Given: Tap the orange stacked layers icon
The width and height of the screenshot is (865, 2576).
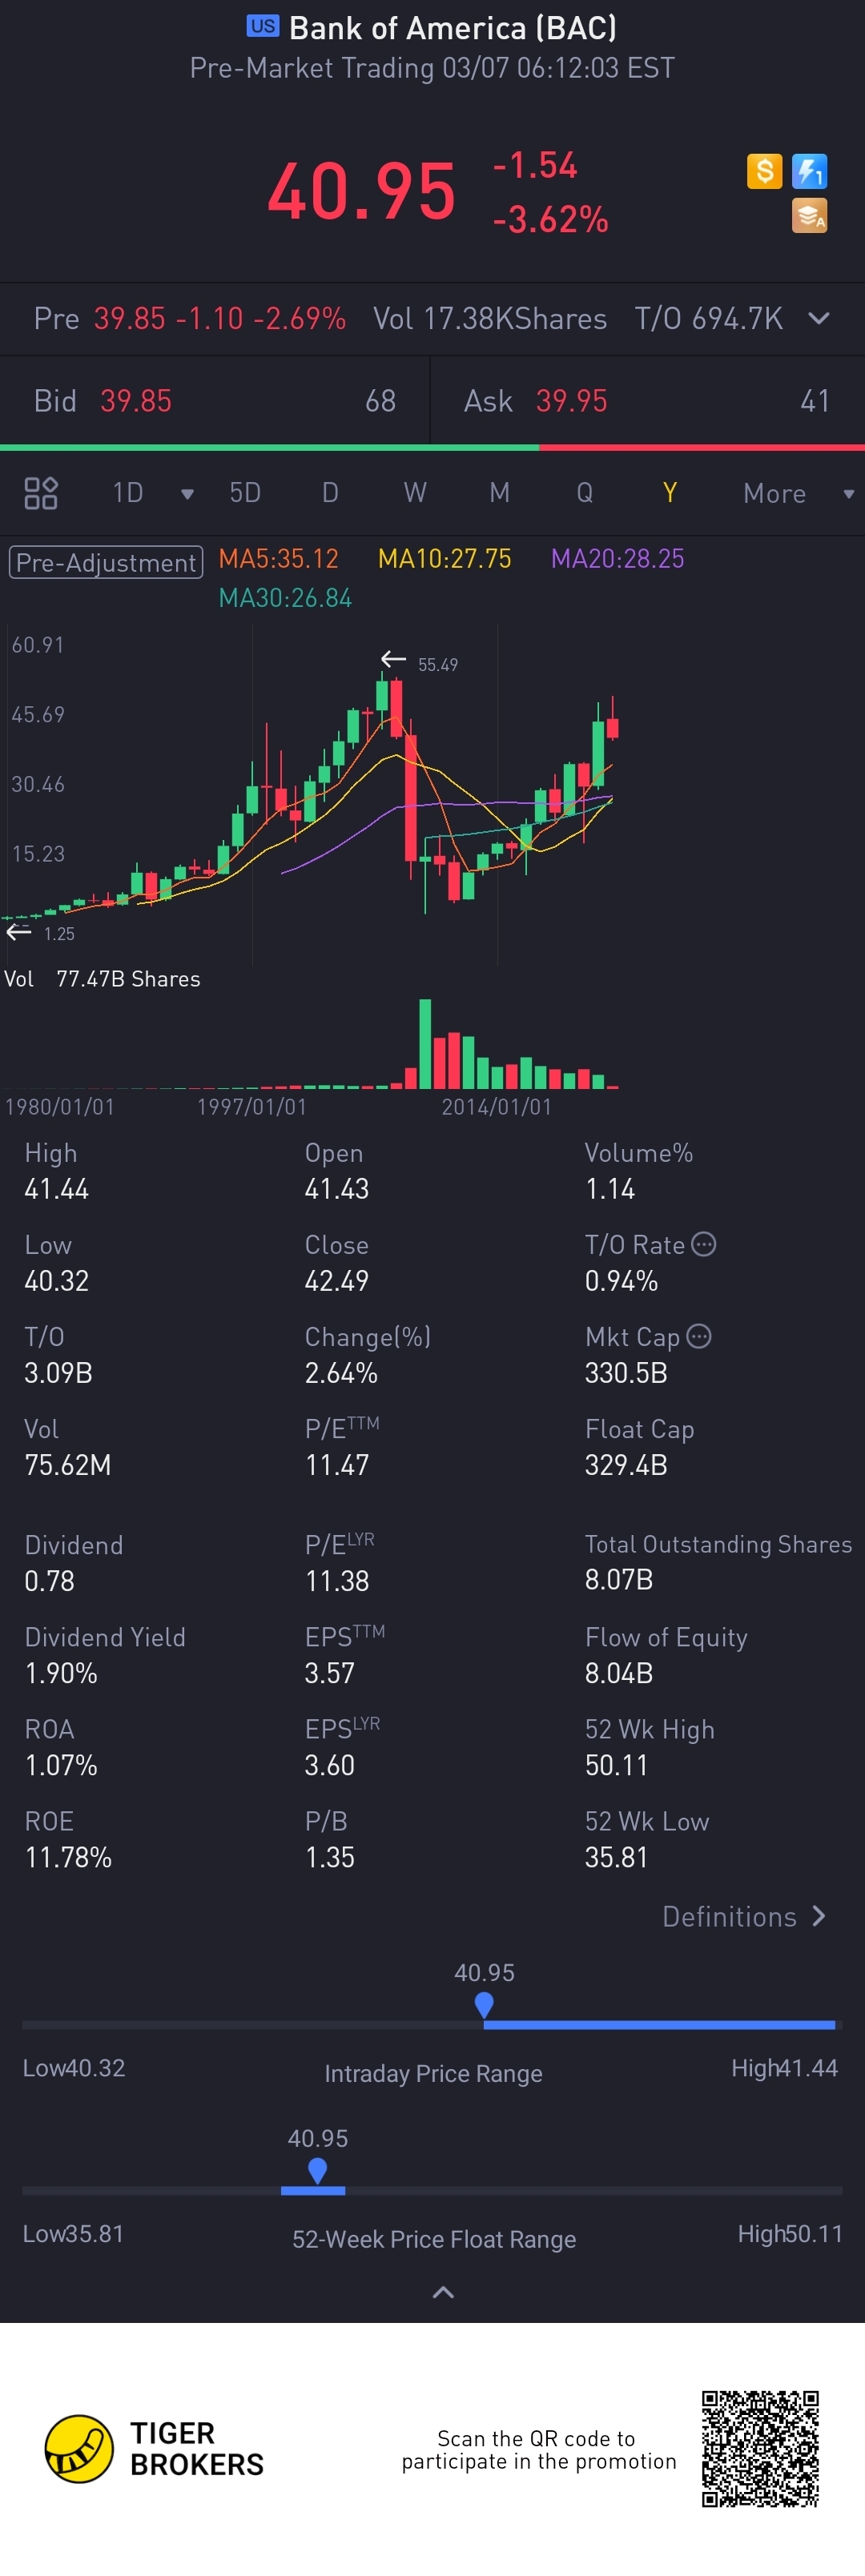Looking at the screenshot, I should [809, 215].
